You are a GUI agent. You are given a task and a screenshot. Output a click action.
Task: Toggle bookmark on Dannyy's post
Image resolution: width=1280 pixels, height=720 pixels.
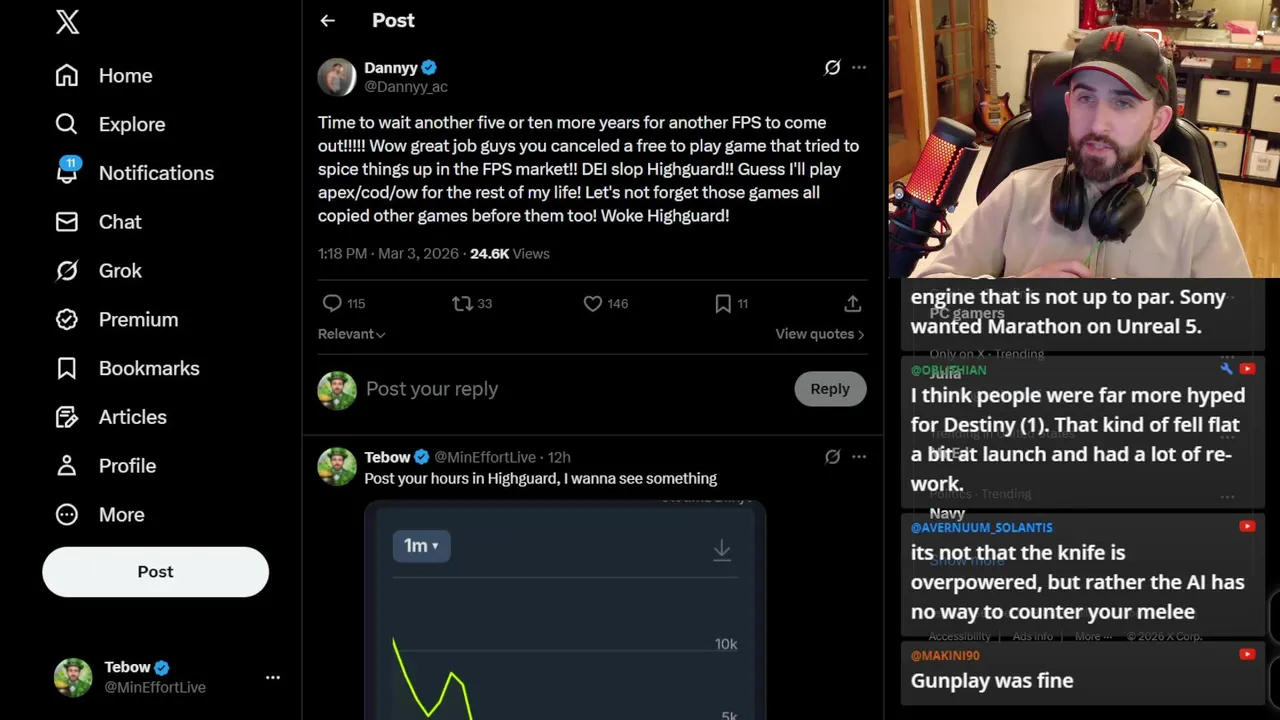point(723,303)
